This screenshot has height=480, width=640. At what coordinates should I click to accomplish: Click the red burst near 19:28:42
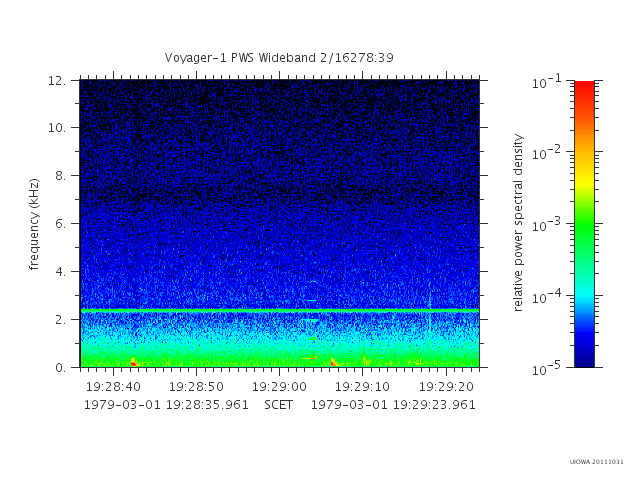[x=133, y=362]
